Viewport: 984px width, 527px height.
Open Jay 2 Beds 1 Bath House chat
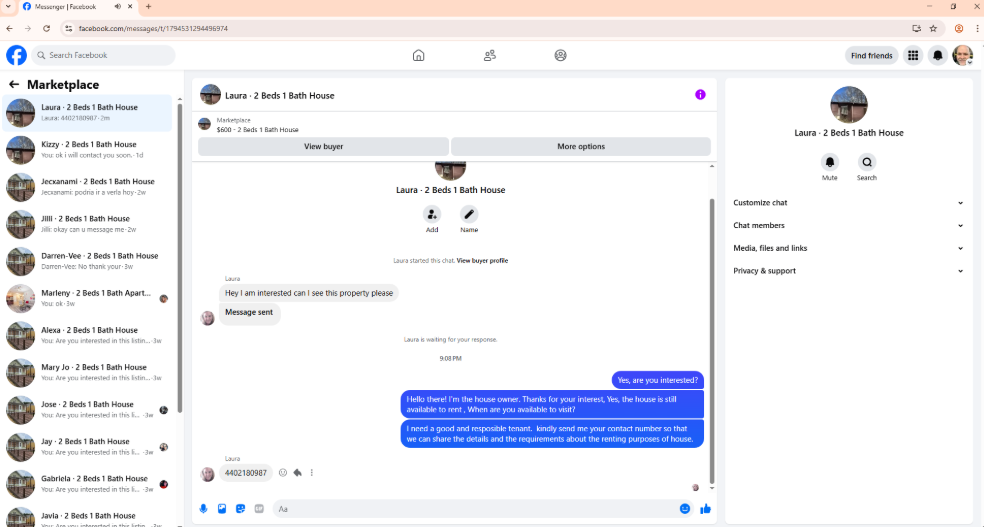point(87,447)
